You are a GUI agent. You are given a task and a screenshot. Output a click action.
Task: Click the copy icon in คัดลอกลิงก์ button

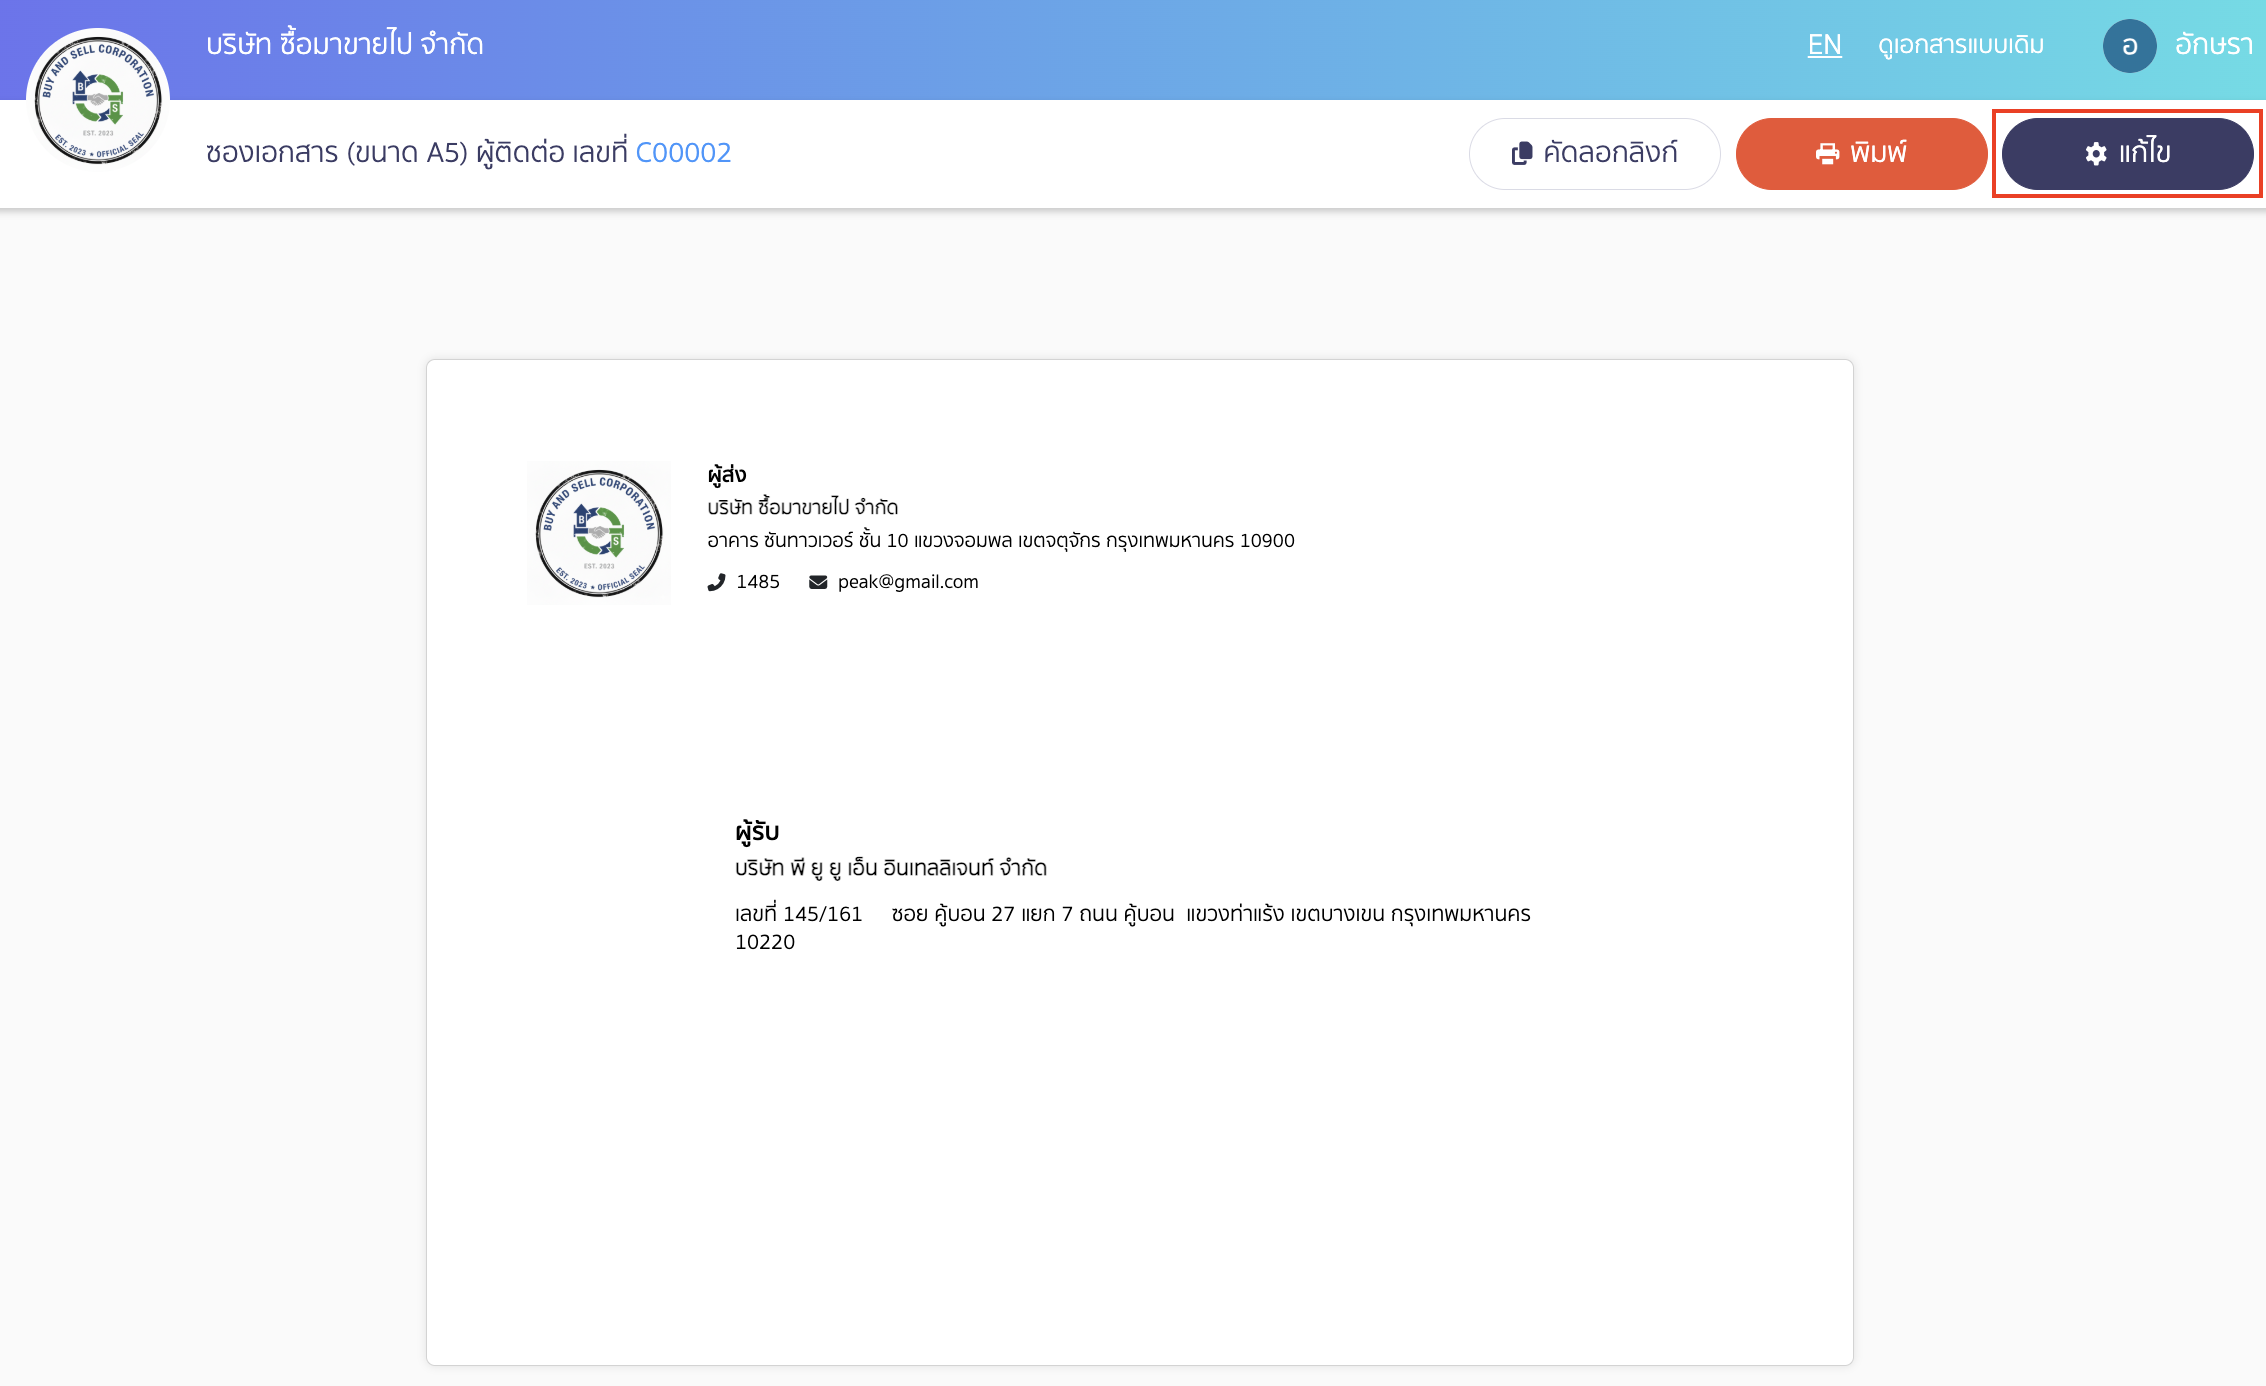(x=1521, y=153)
